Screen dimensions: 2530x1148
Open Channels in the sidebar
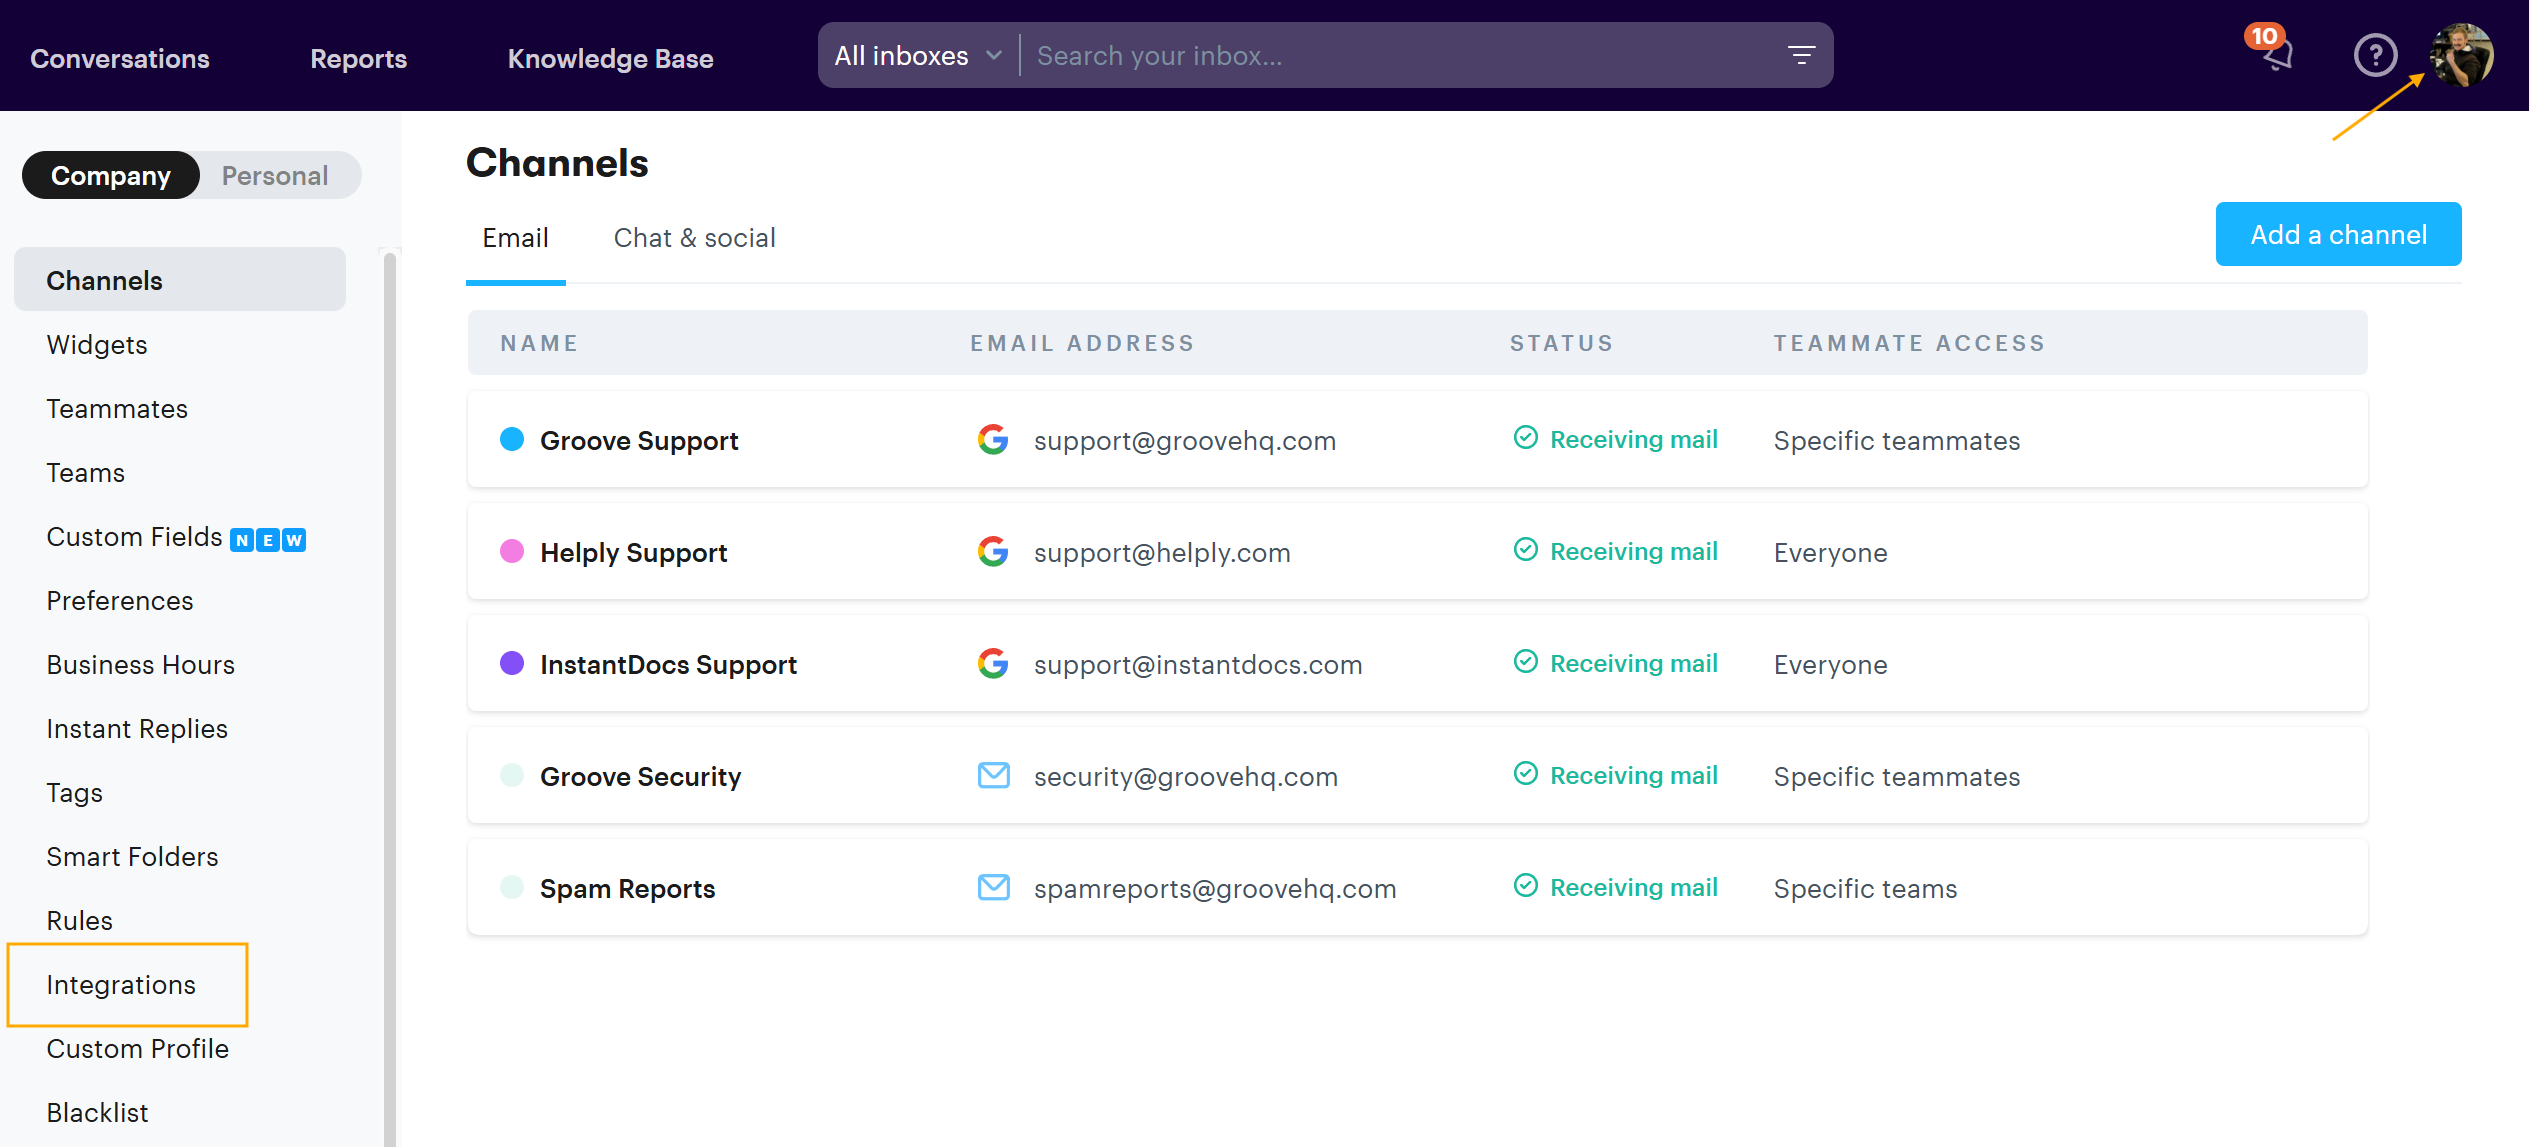click(x=180, y=280)
